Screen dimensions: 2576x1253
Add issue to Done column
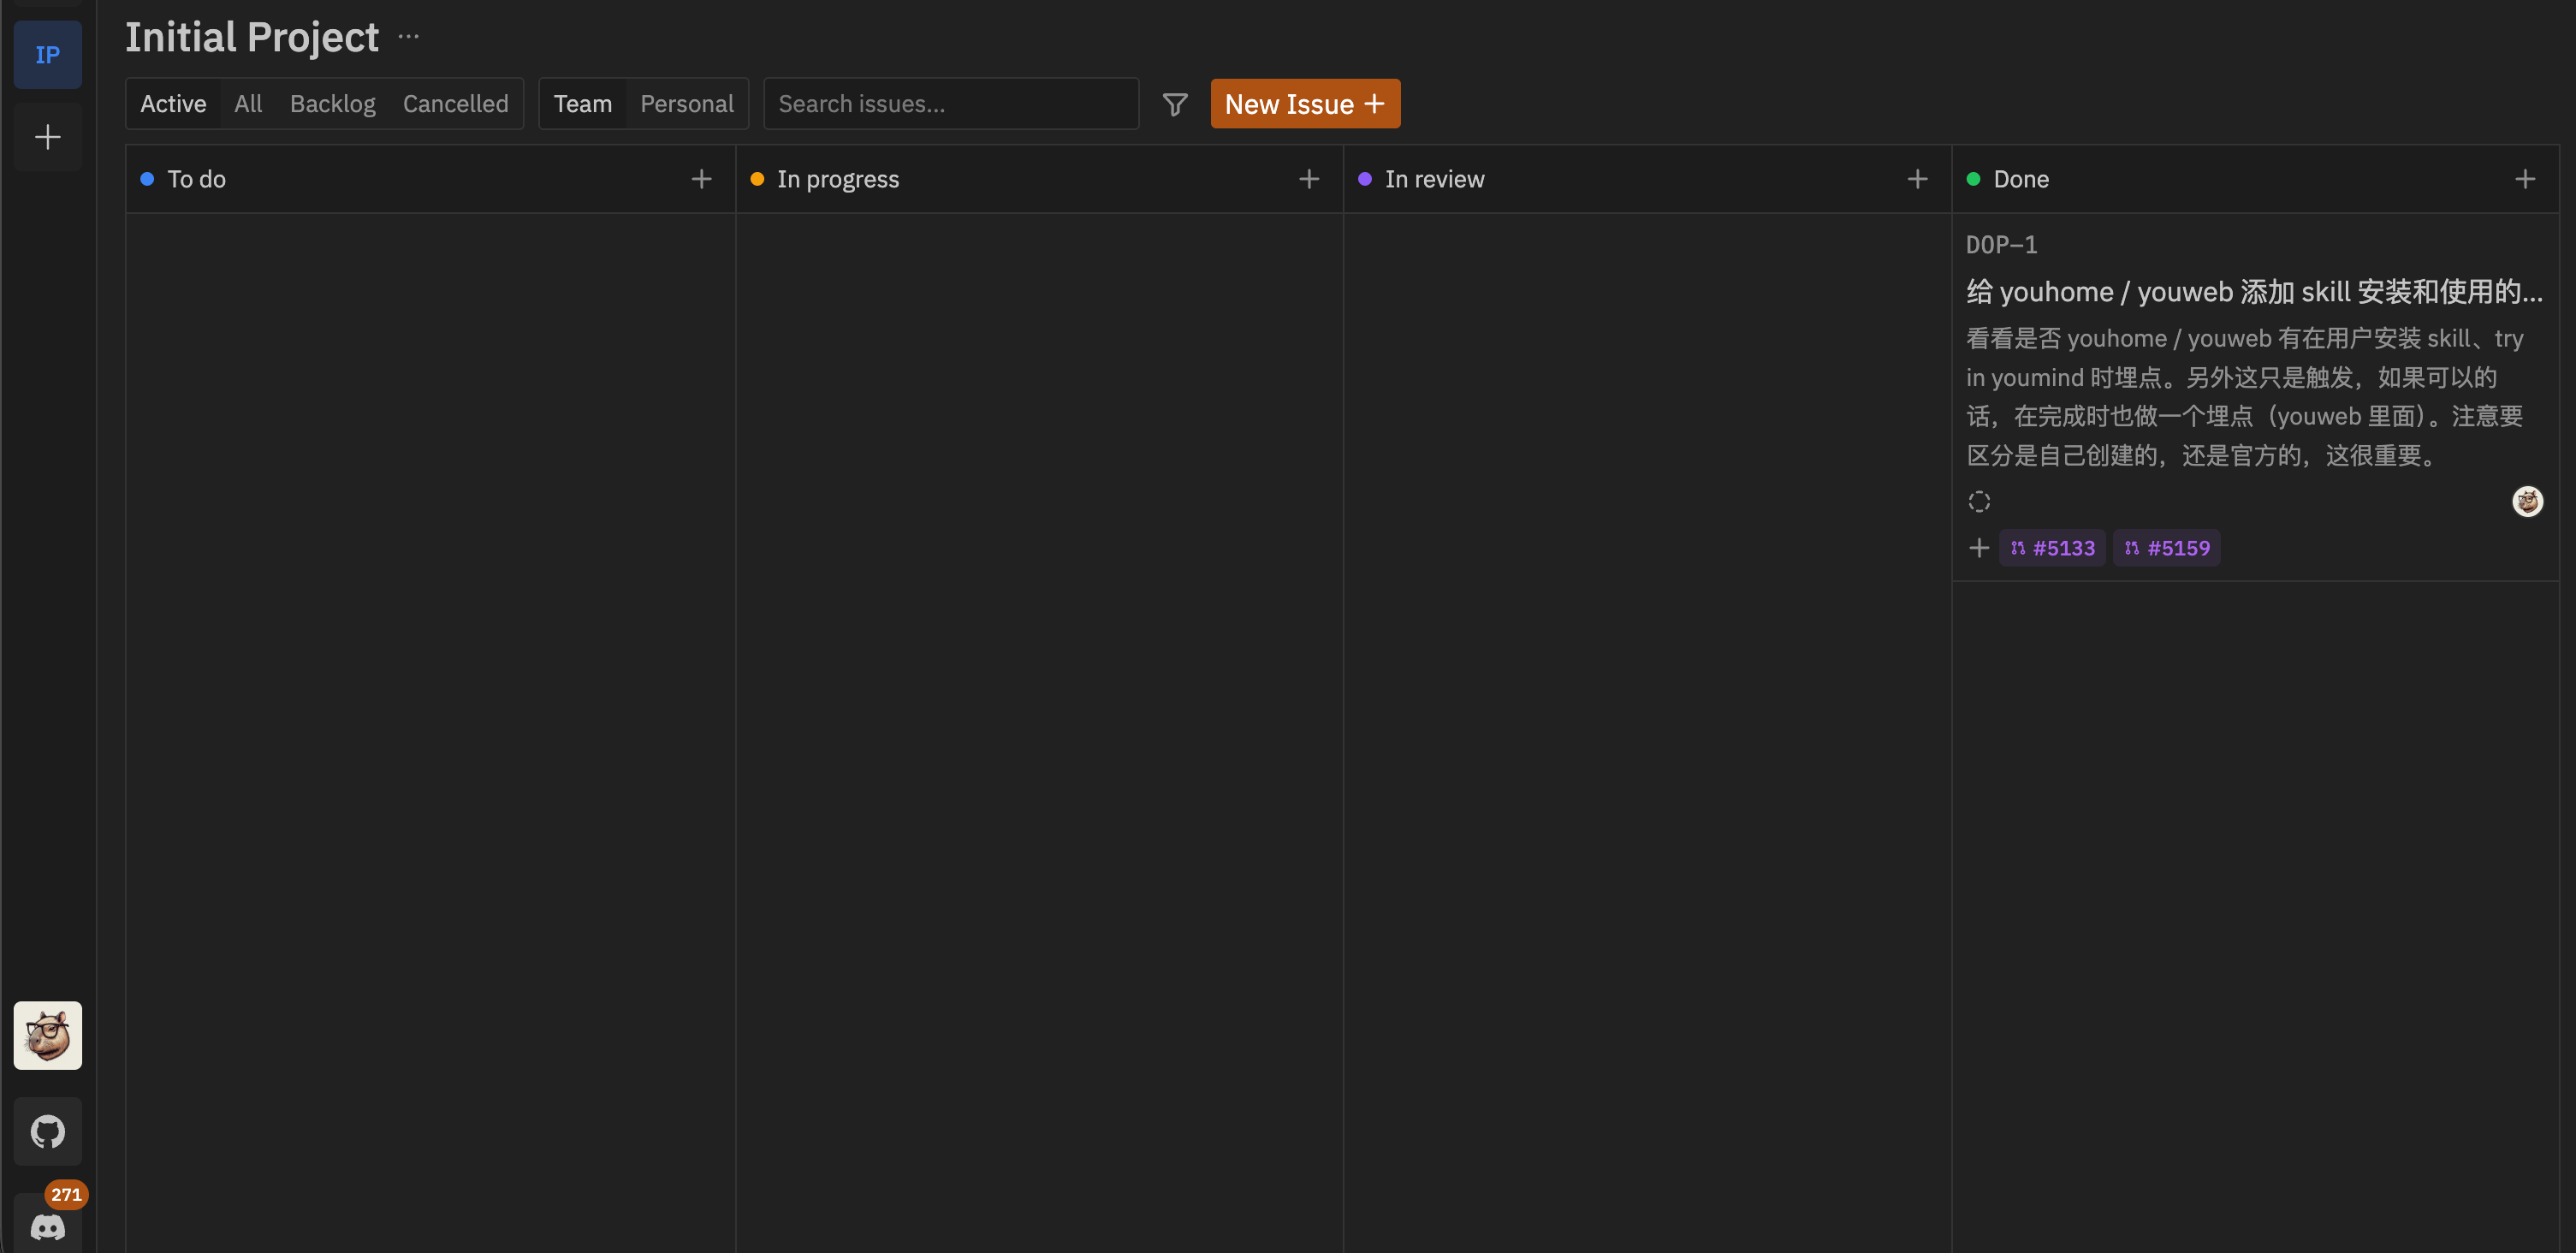(x=2524, y=179)
